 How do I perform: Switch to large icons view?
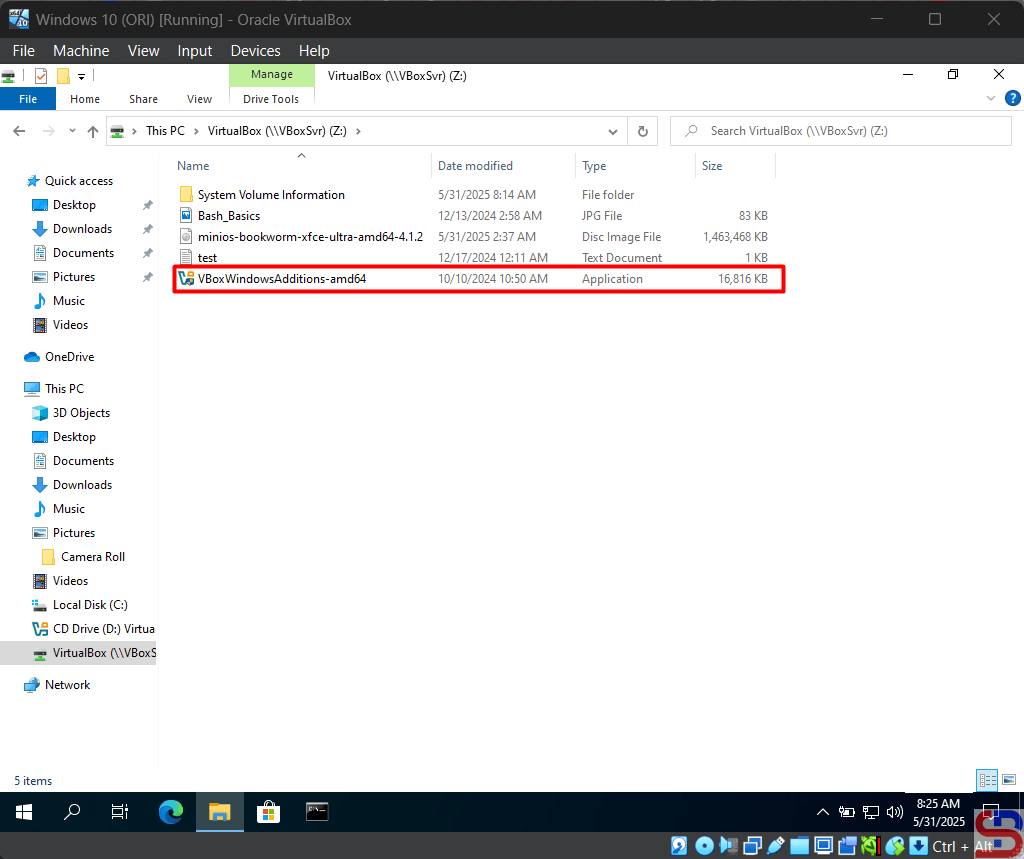tap(1006, 781)
